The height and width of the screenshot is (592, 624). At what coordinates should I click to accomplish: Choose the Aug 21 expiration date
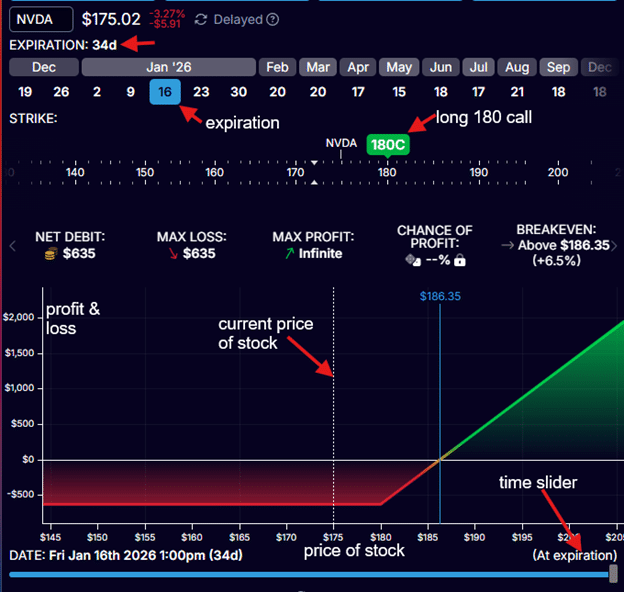point(517,92)
